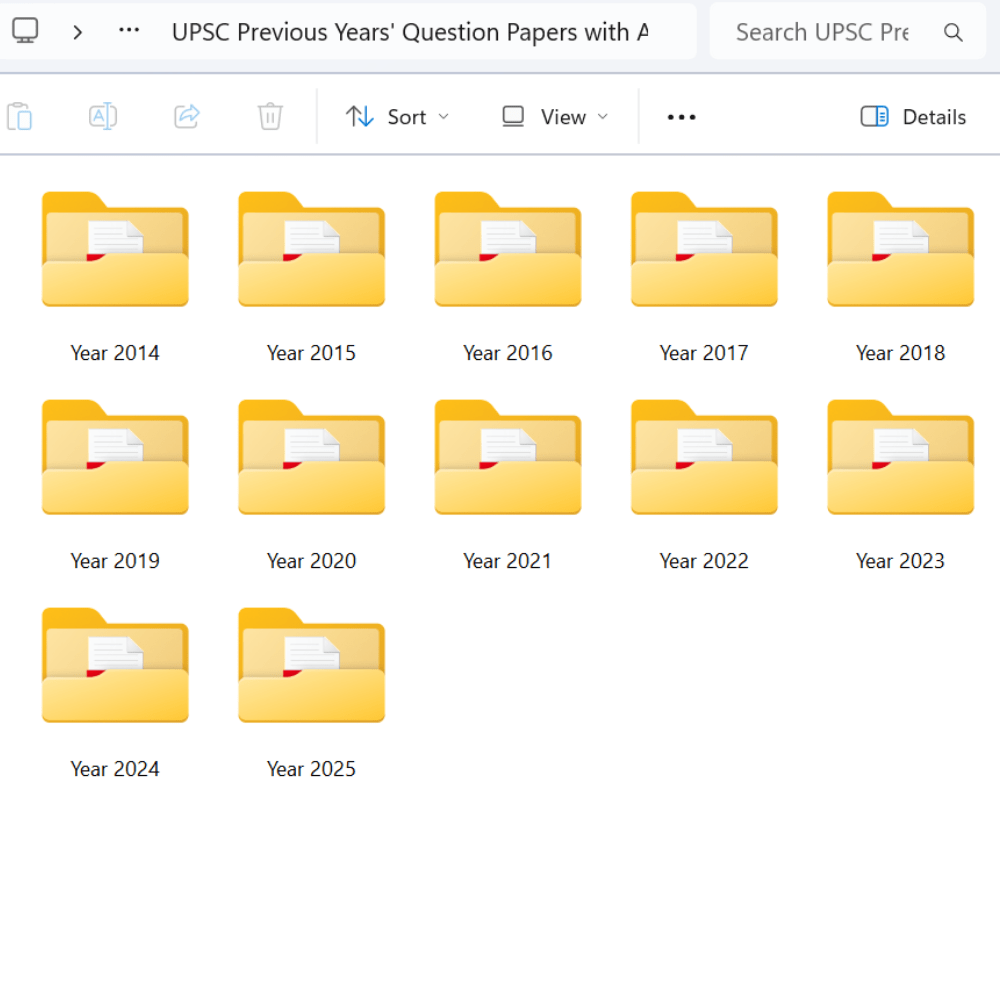Open the Year 2014 folder
The height and width of the screenshot is (1000, 1000).
(x=115, y=250)
